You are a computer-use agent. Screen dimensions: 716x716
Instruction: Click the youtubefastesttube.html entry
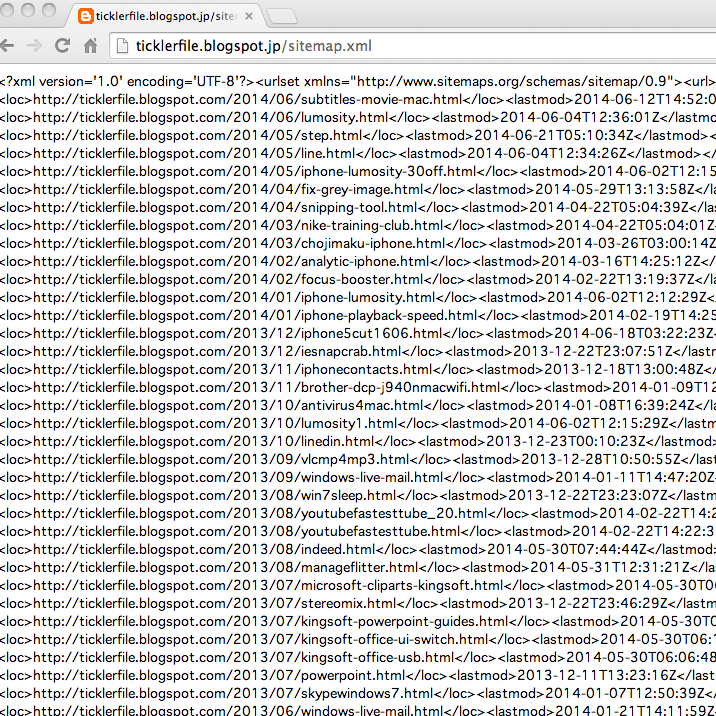pyautogui.click(x=358, y=532)
